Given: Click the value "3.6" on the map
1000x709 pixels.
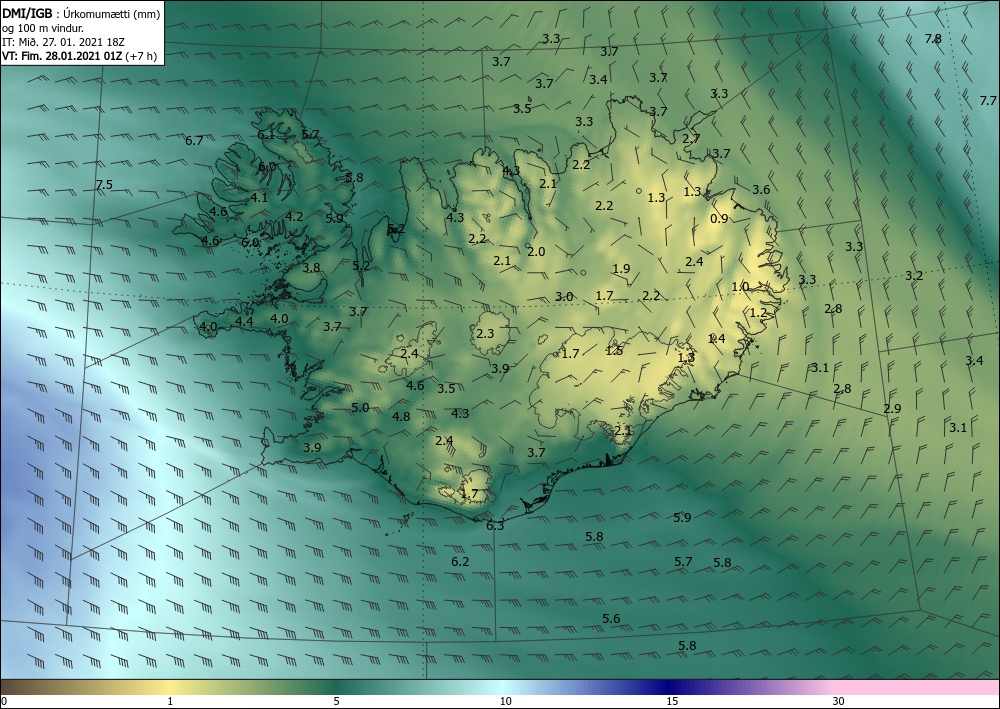Looking at the screenshot, I should pyautogui.click(x=761, y=189).
